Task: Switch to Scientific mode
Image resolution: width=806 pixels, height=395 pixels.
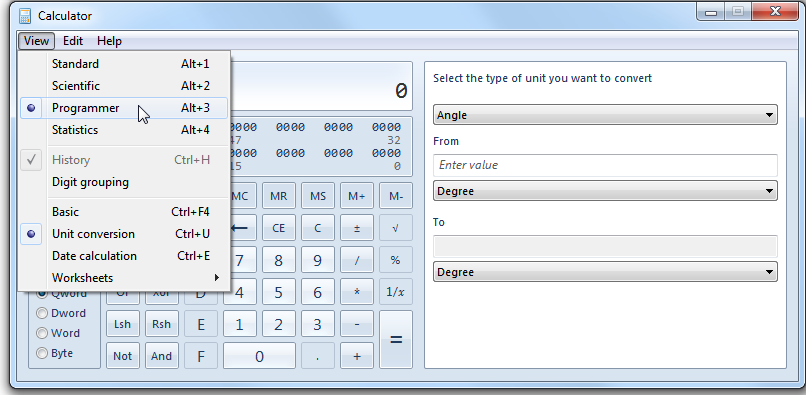Action: coord(123,86)
